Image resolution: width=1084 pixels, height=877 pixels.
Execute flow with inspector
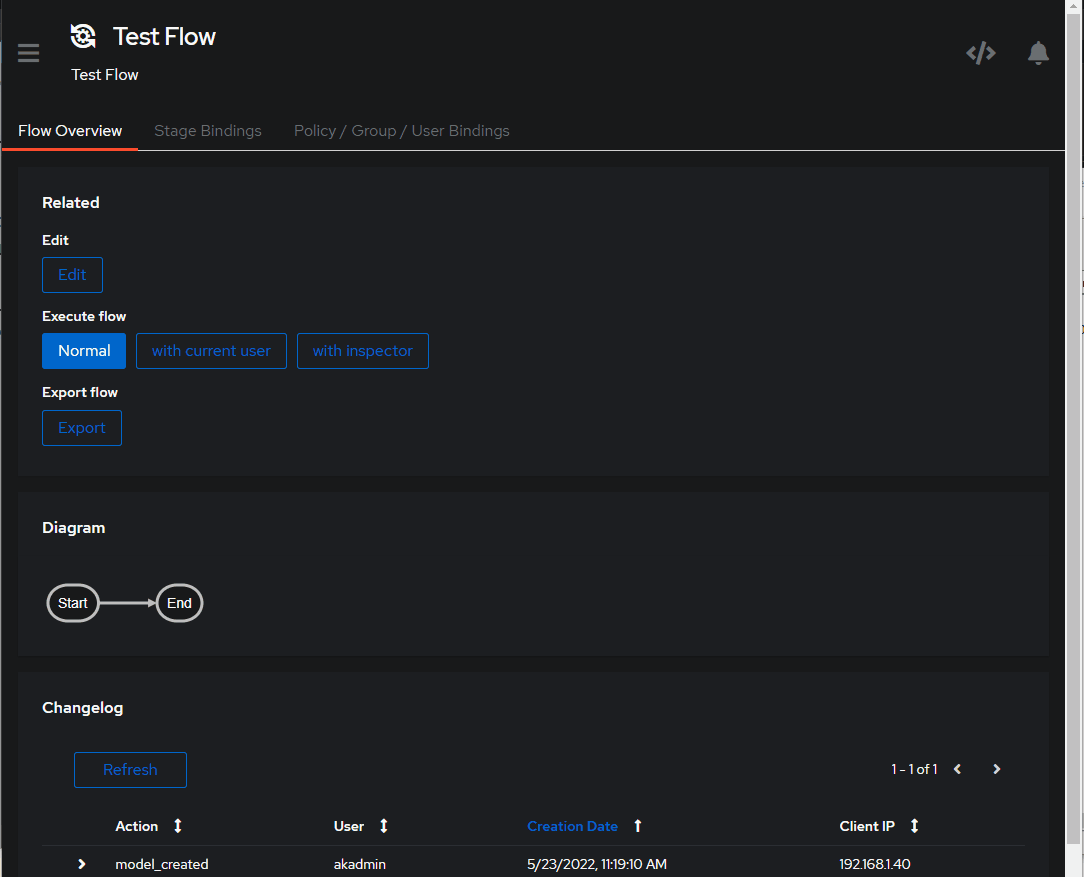point(362,350)
